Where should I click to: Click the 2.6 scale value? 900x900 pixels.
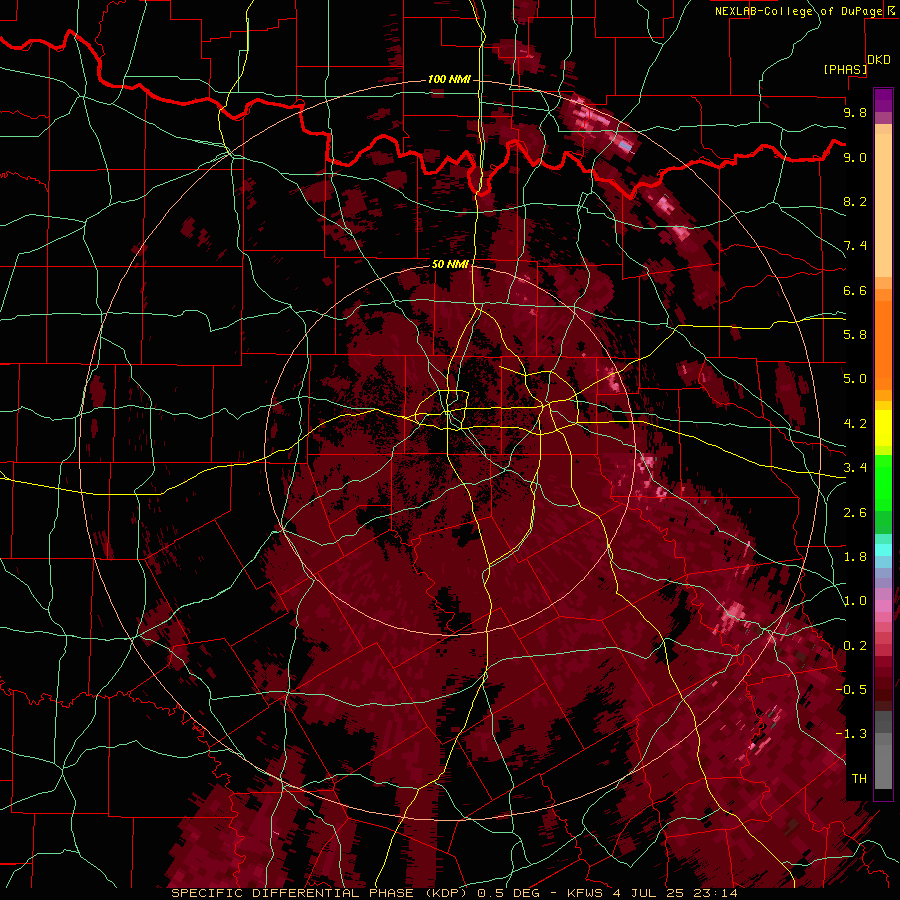855,513
